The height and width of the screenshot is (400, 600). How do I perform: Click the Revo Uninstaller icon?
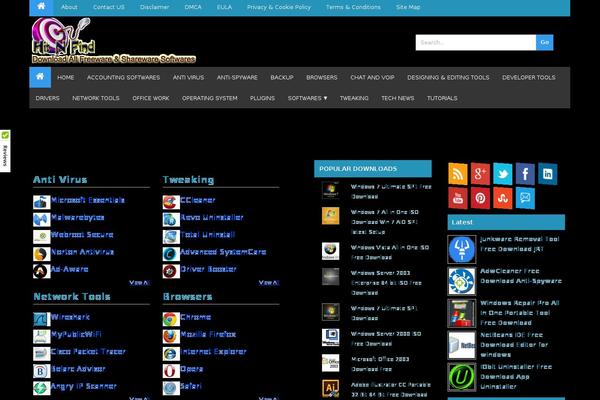point(171,219)
